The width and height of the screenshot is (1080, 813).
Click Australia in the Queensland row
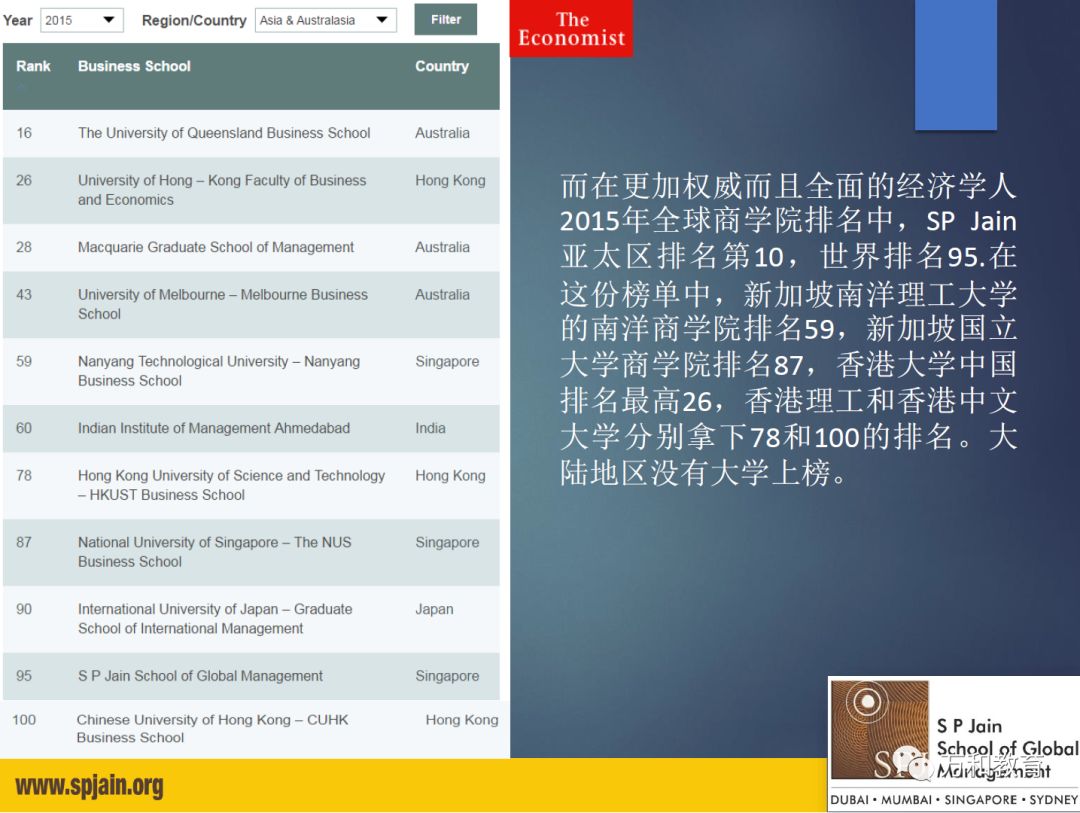tap(442, 133)
